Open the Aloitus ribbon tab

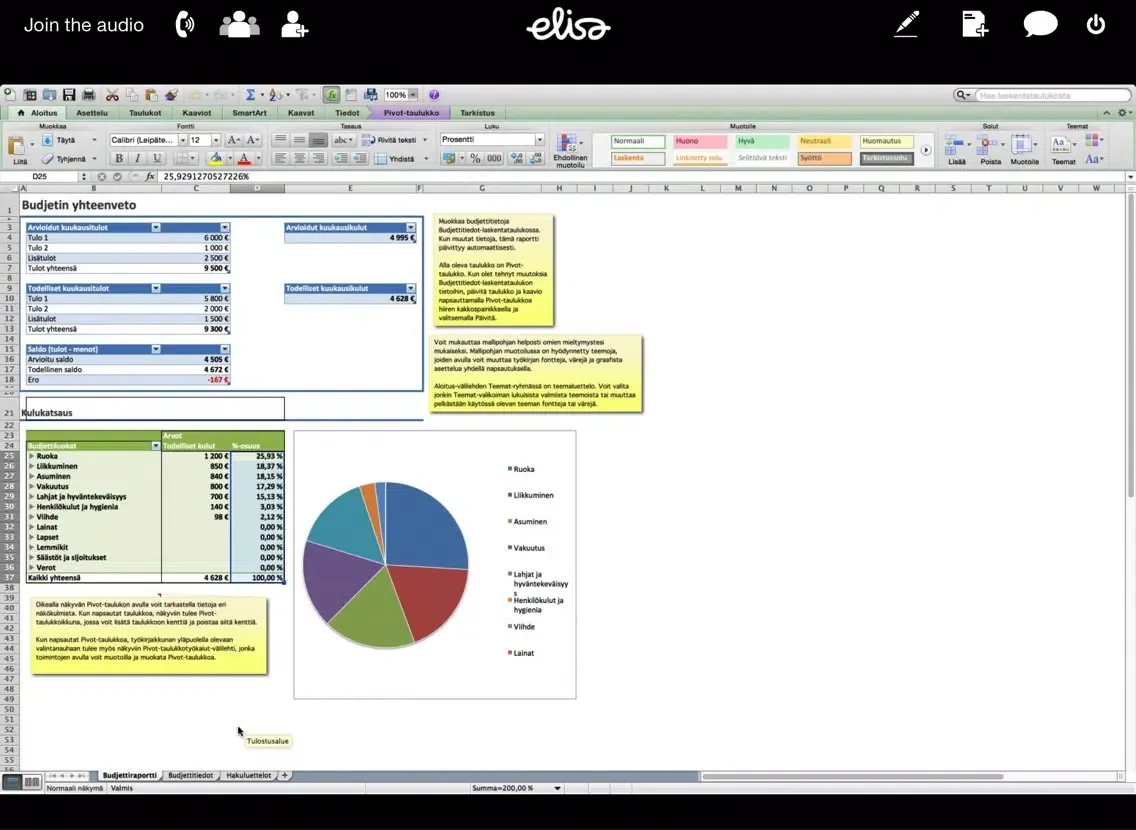38,113
